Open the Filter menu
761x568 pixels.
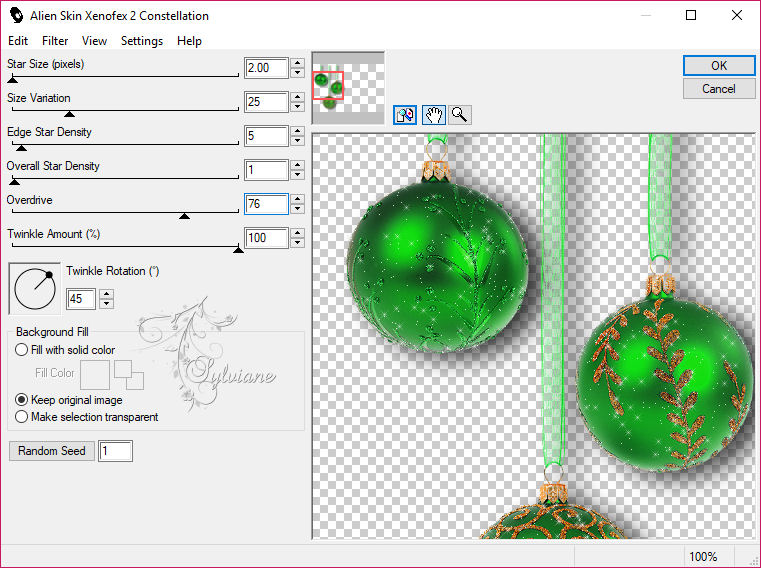click(x=55, y=41)
